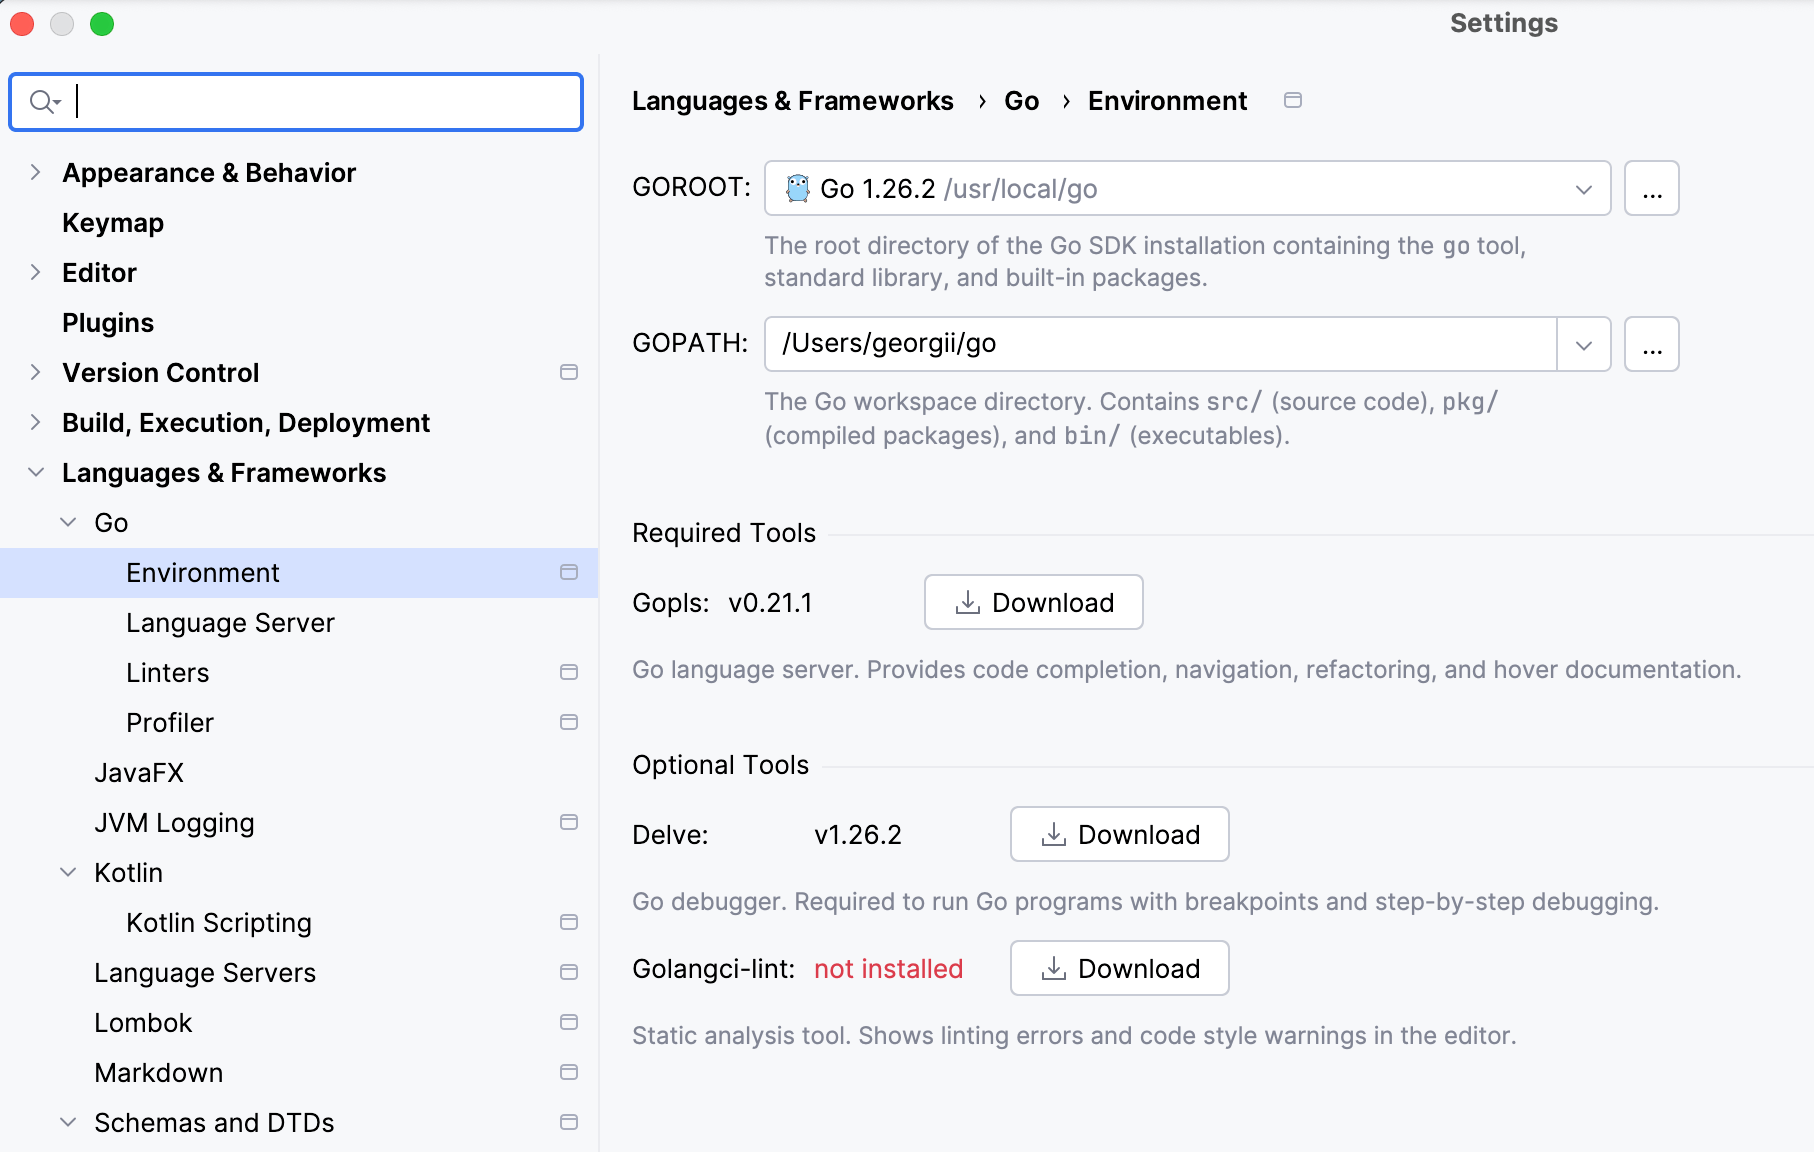
Task: Select the Environment item under Go
Action: [x=299, y=573]
